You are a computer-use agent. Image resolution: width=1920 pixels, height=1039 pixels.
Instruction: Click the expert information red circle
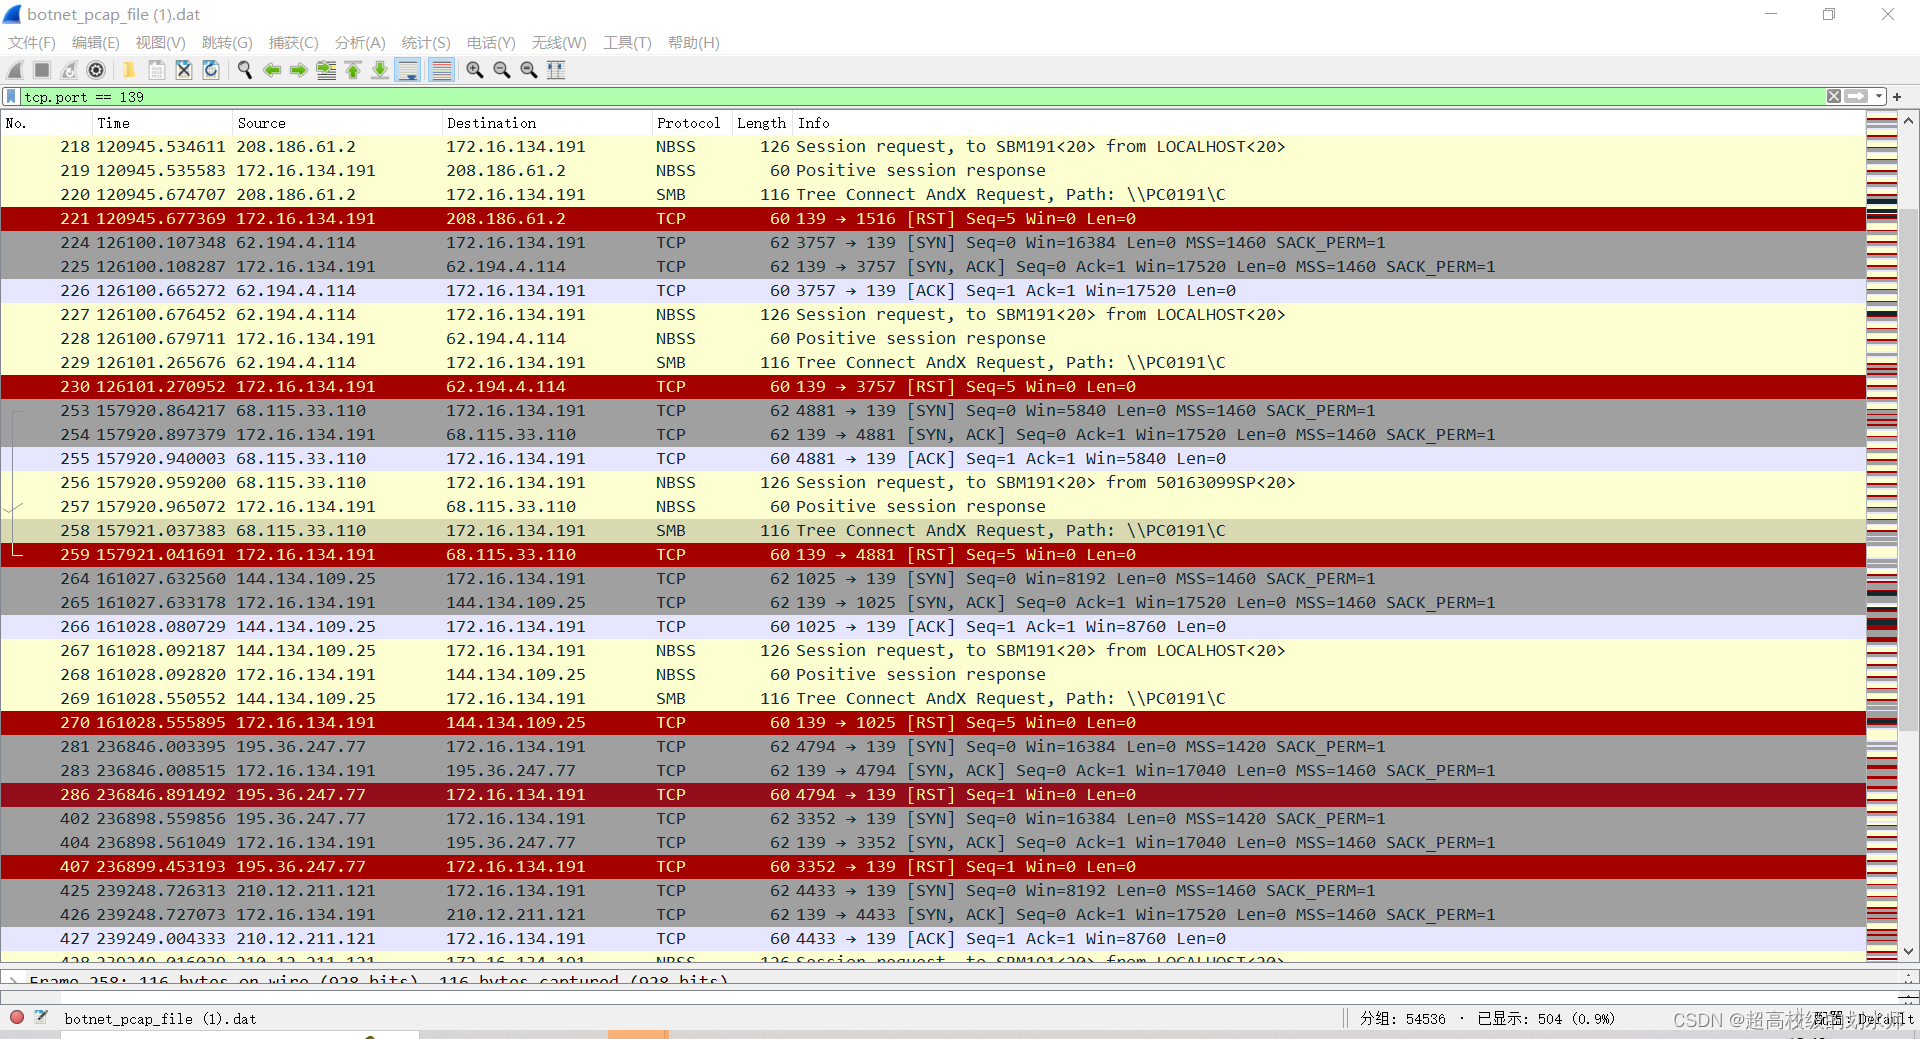[x=17, y=1017]
